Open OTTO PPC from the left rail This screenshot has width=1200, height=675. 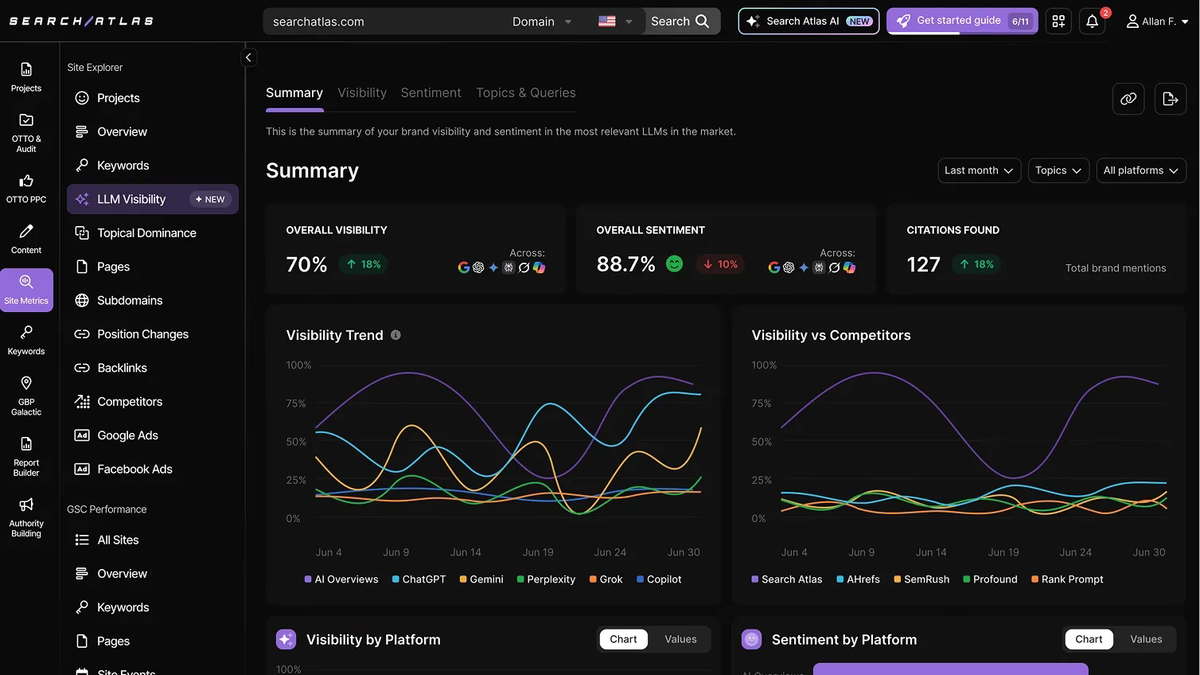click(x=26, y=188)
